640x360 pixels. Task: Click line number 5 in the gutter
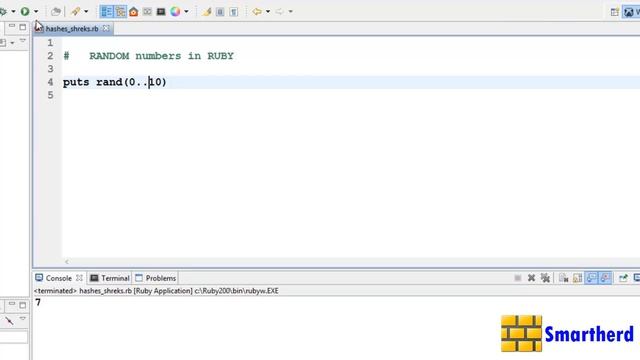50,95
